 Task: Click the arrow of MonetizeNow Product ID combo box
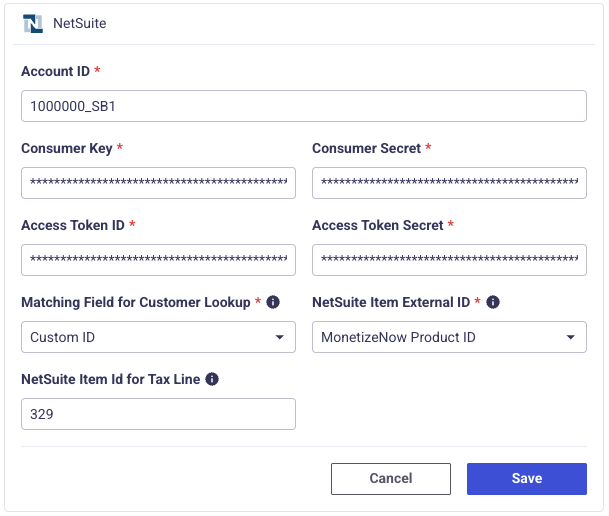[571, 337]
